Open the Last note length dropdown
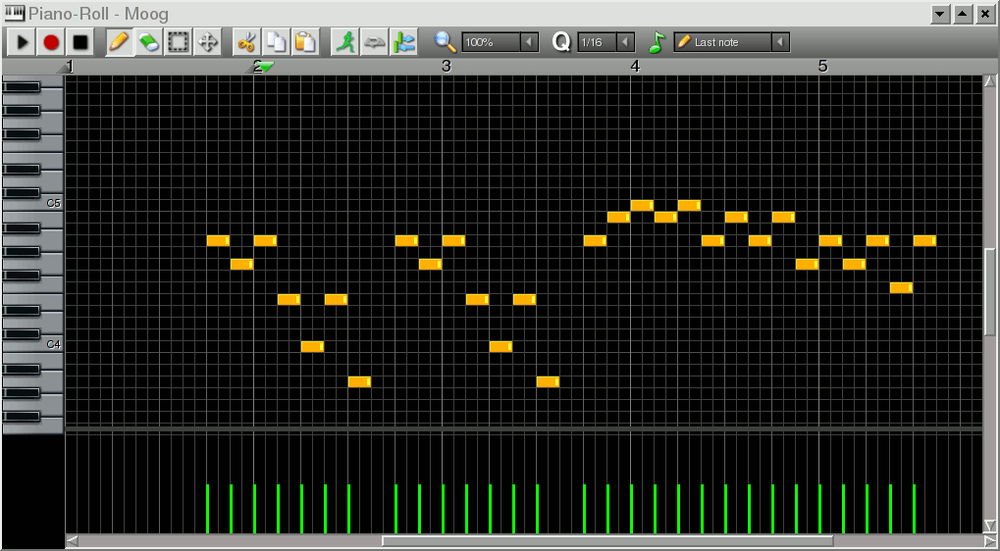The width and height of the screenshot is (1000, 551). [781, 43]
